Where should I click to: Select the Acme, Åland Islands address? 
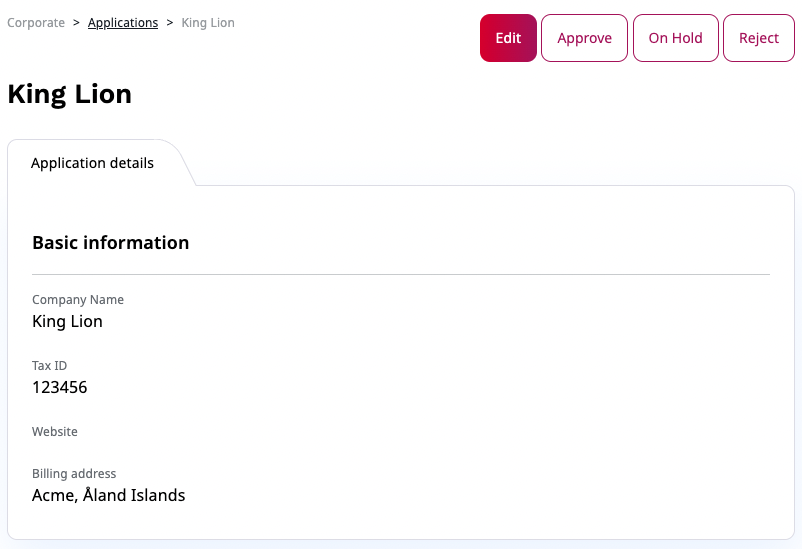tap(108, 495)
